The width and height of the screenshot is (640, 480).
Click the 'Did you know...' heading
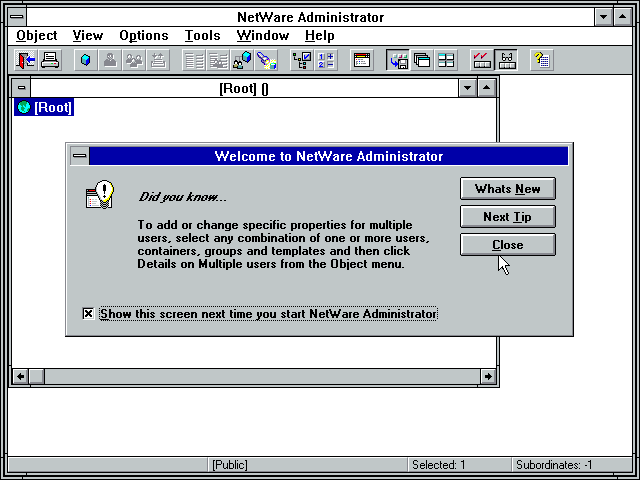coord(182,197)
